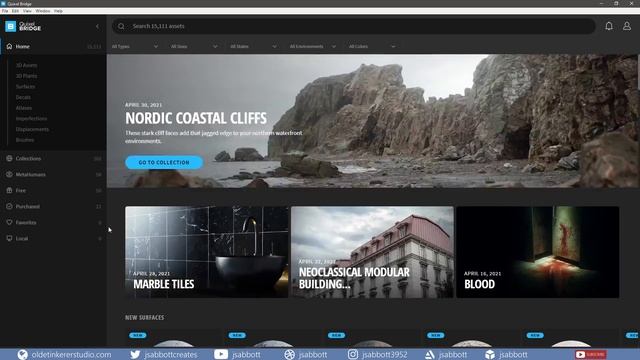640x360 pixels.
Task: Open the Help menu
Action: point(58,11)
